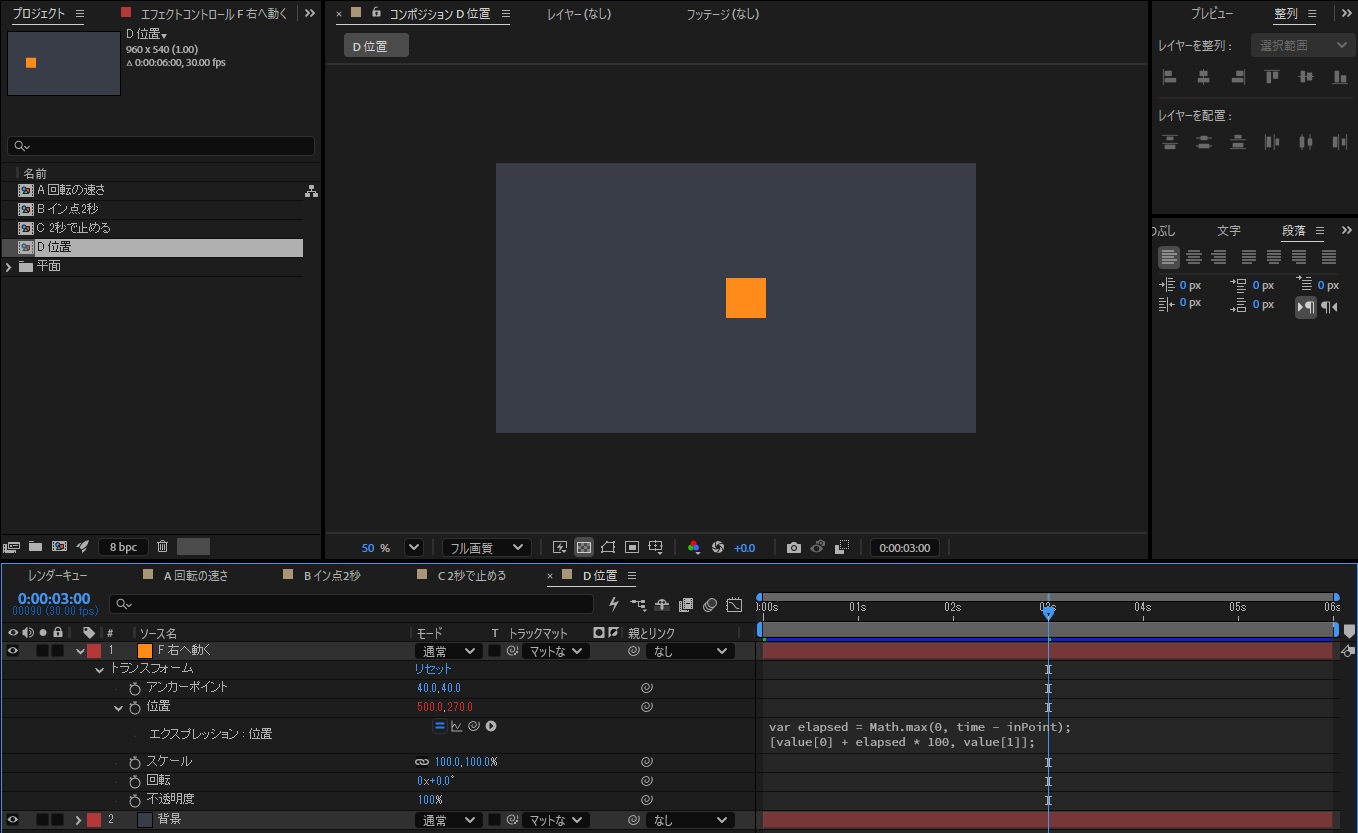Click the 0:00:03:00 timecode in the viewer
1358x833 pixels.
point(904,548)
